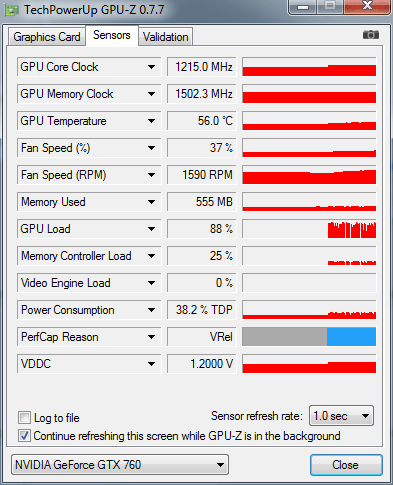The image size is (393, 485).
Task: Open the NVIDIA GeForce GTX 760 selector
Action: point(120,464)
